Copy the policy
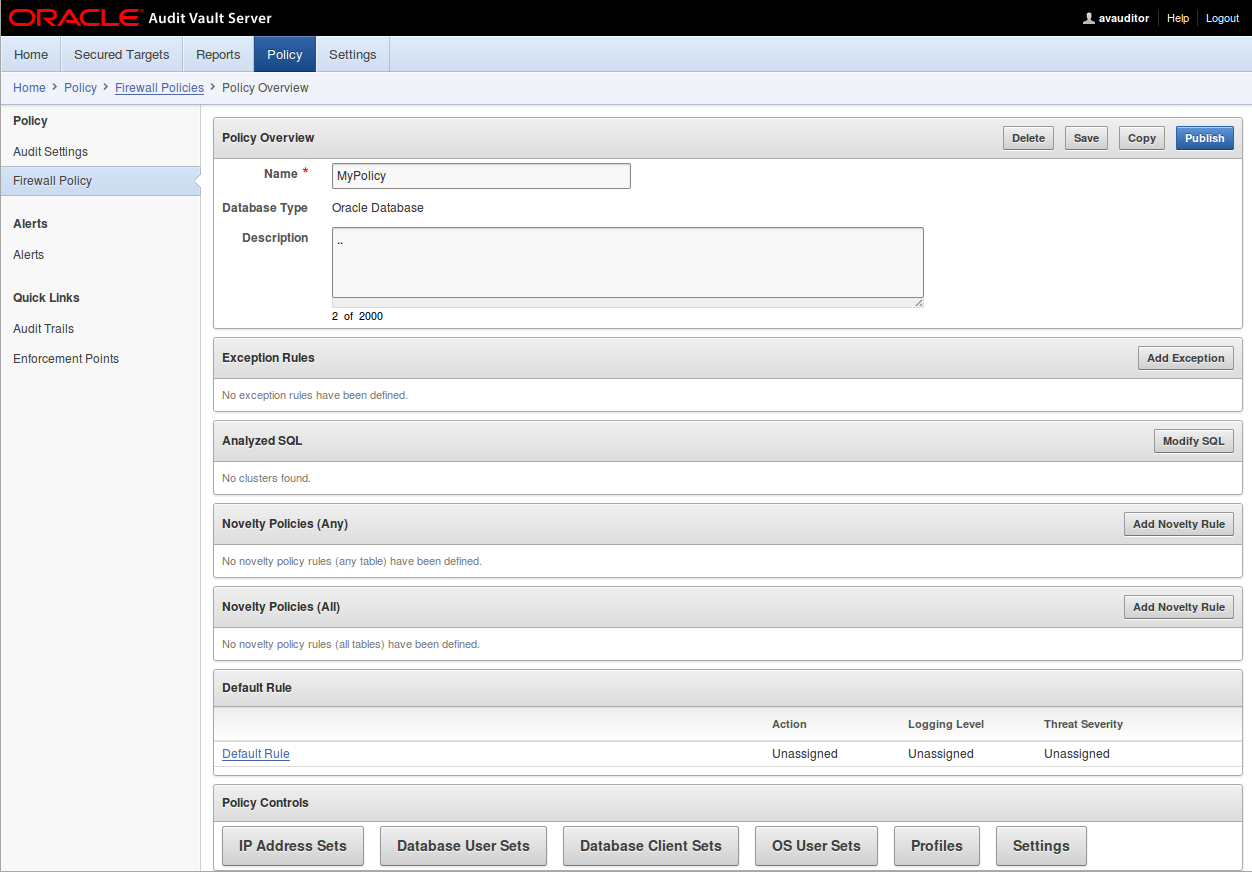This screenshot has height=872, width=1252. click(1142, 138)
